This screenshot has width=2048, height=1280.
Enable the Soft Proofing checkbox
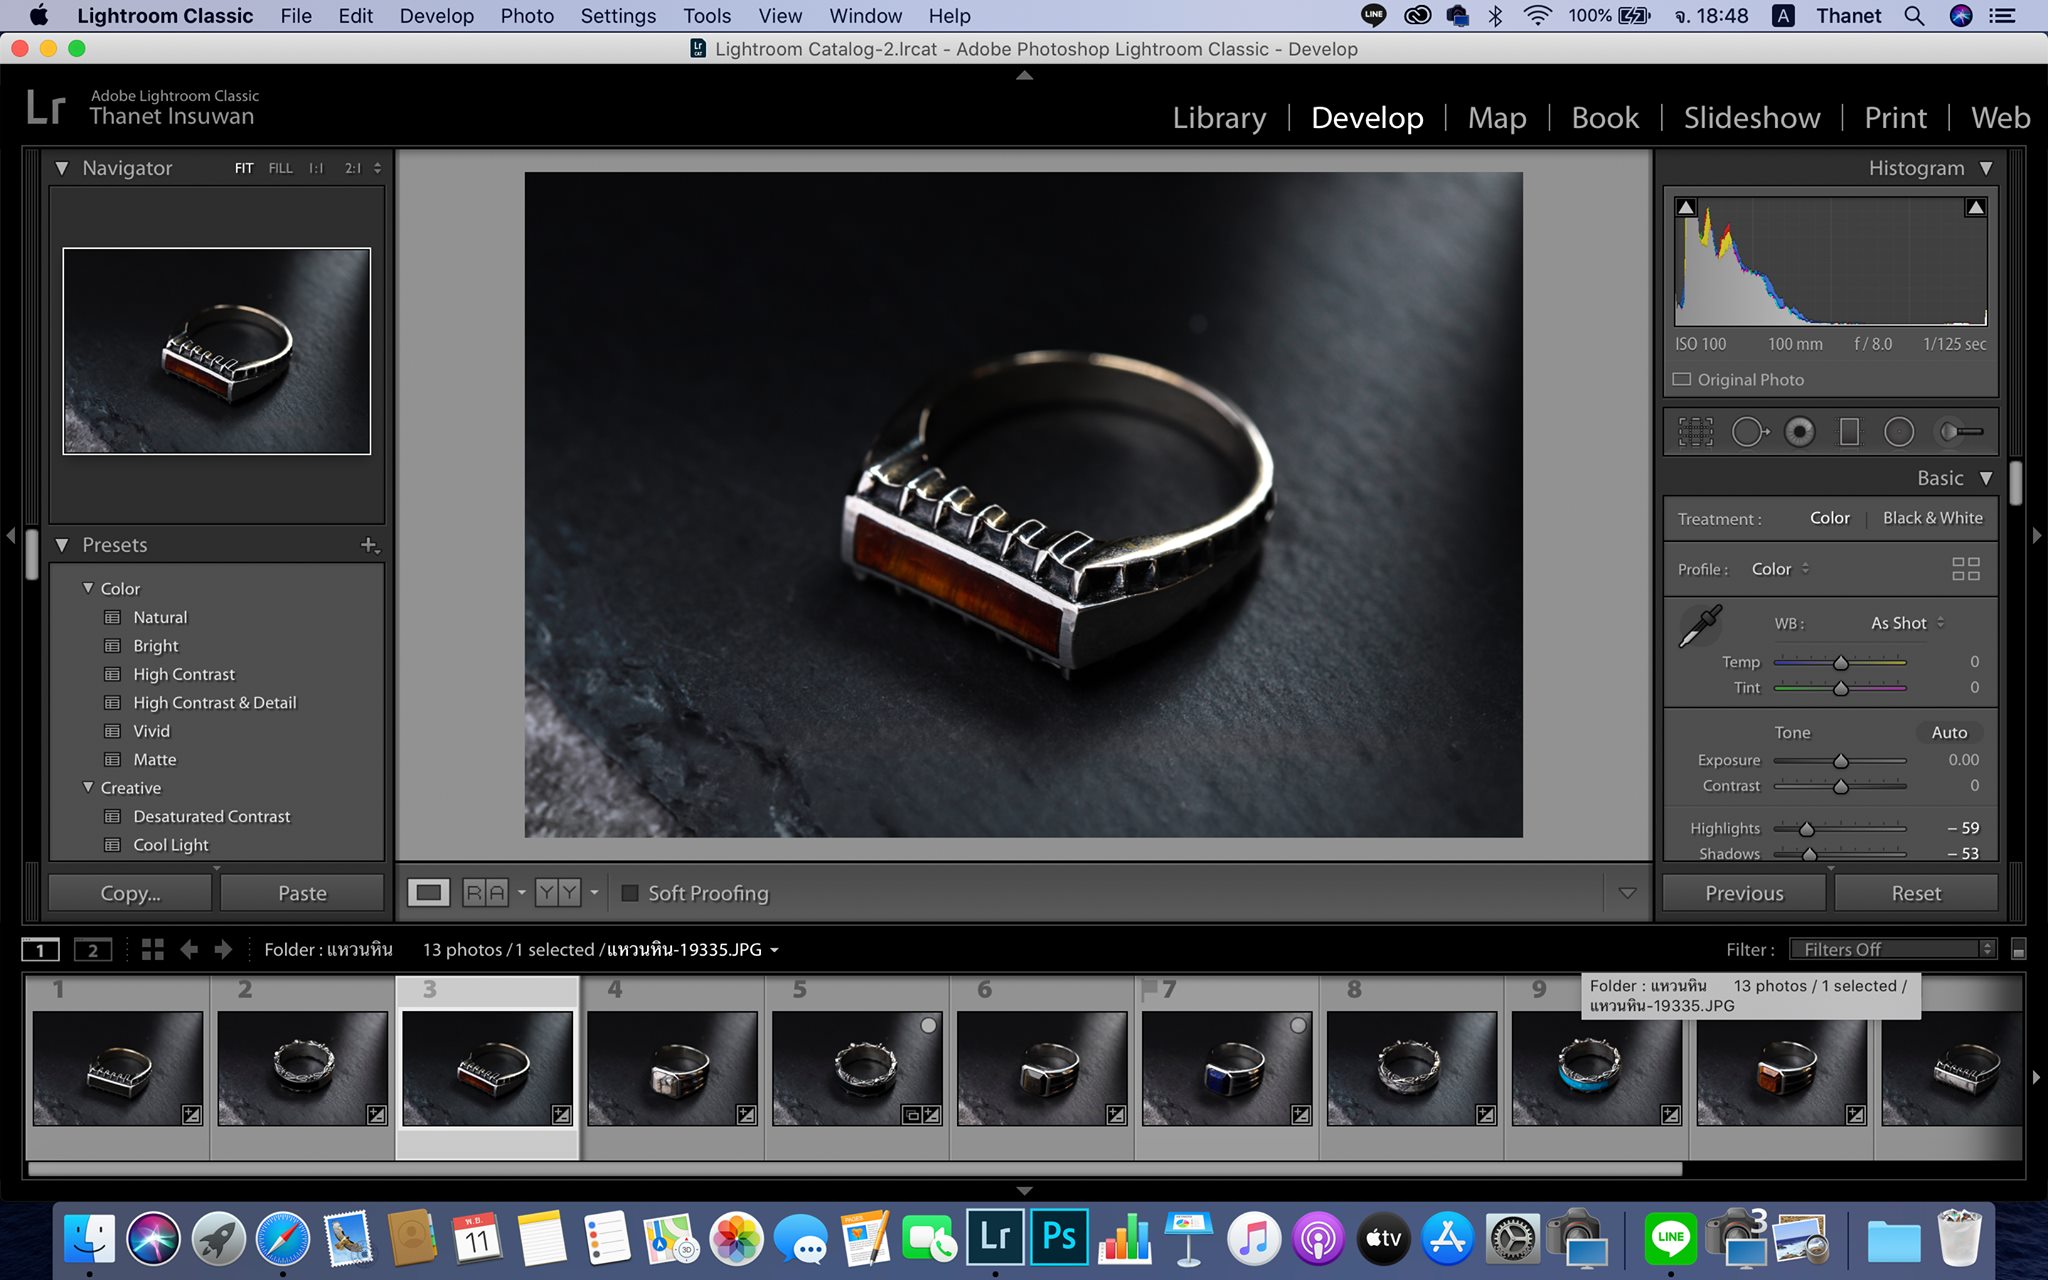click(630, 893)
